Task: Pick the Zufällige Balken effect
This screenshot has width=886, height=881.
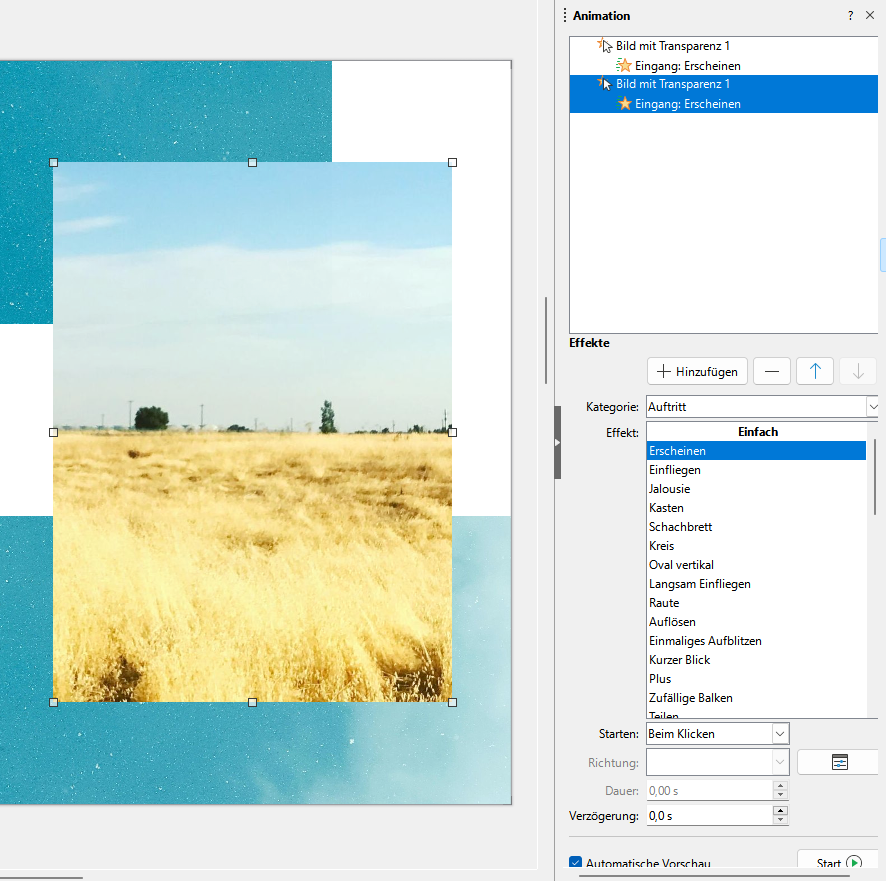Action: [690, 698]
